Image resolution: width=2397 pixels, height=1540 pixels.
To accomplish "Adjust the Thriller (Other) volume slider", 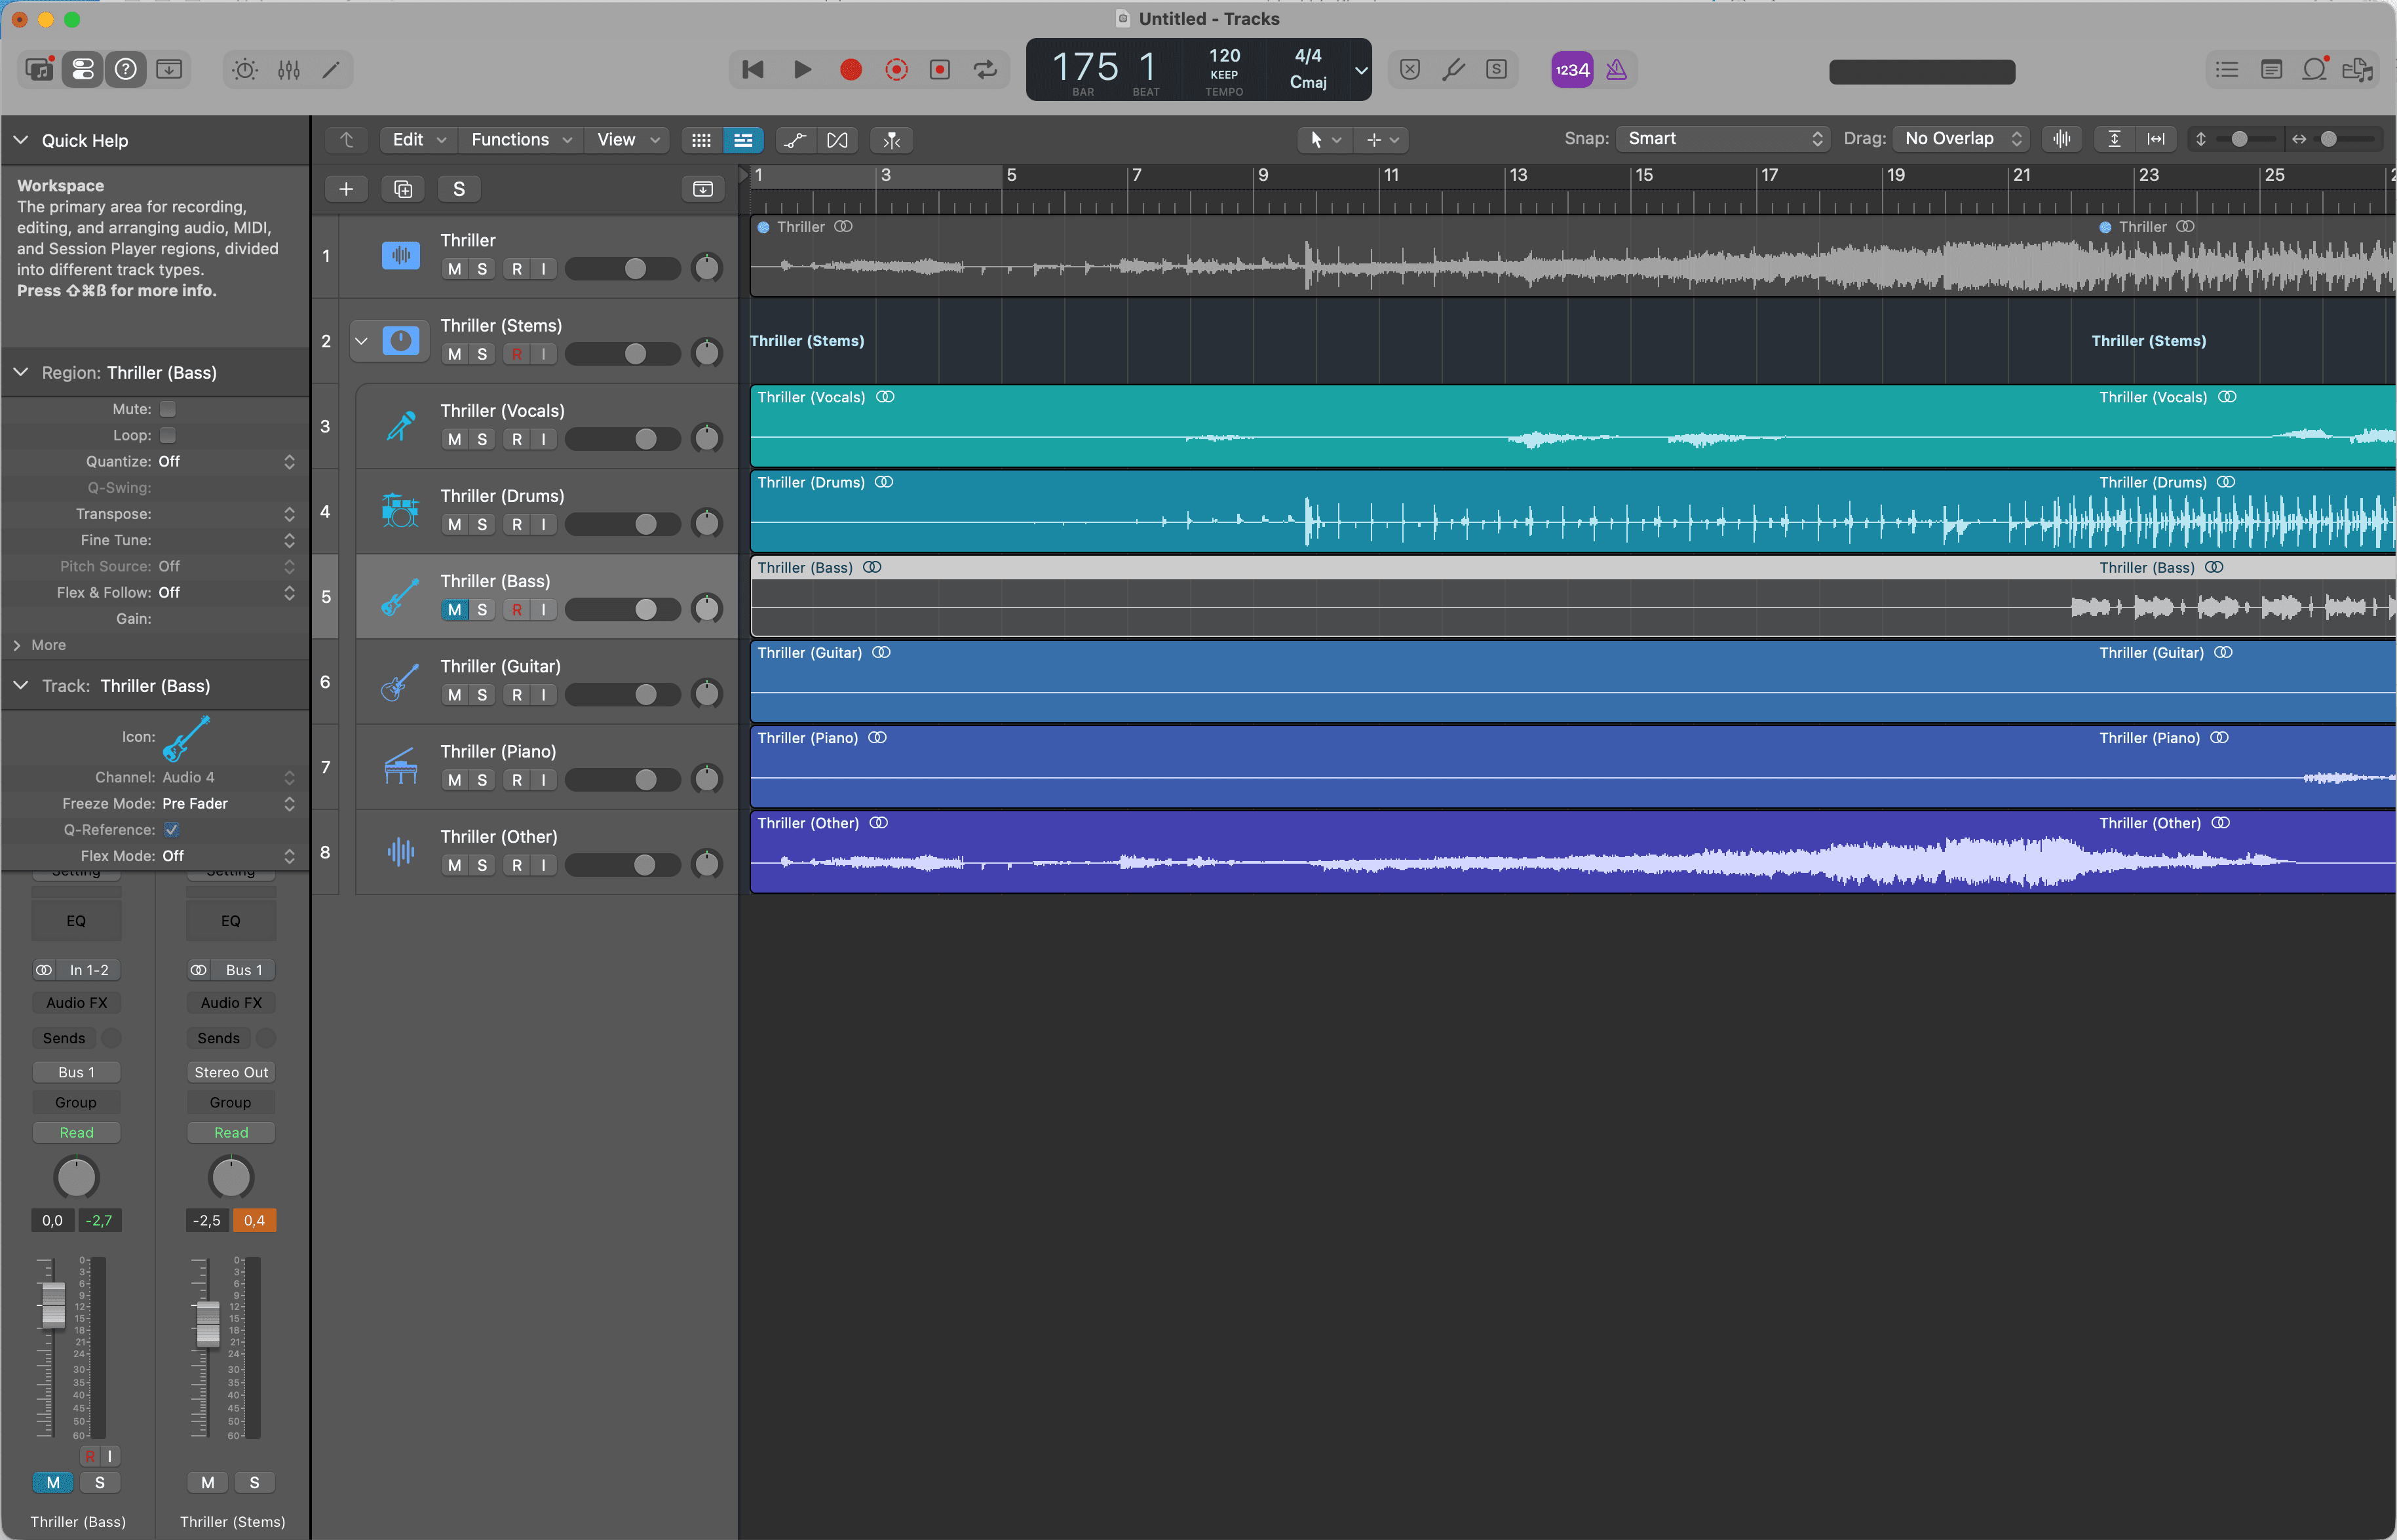I will (644, 865).
